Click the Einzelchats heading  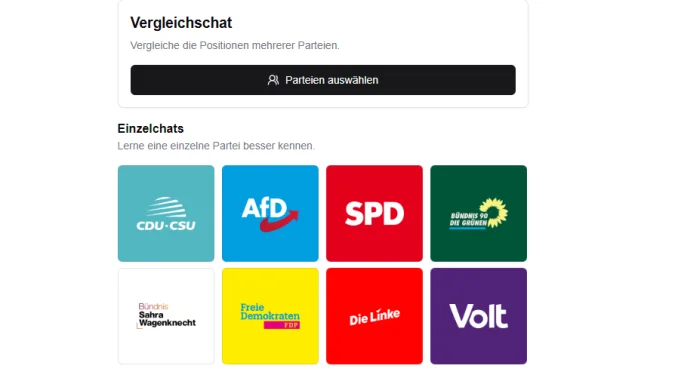(150, 128)
